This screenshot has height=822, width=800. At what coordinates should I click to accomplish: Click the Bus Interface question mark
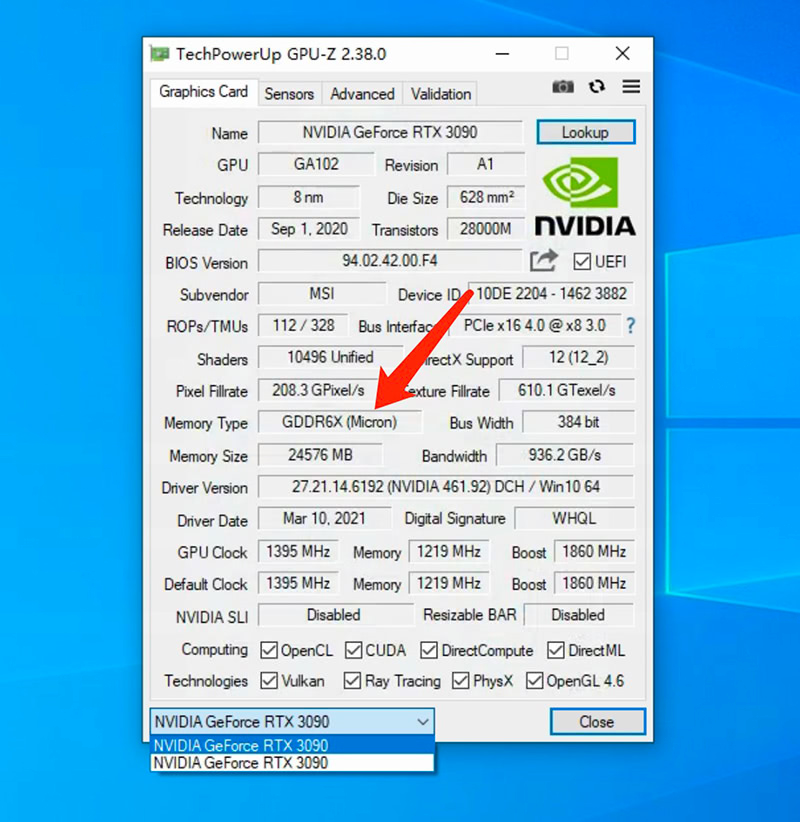631,326
